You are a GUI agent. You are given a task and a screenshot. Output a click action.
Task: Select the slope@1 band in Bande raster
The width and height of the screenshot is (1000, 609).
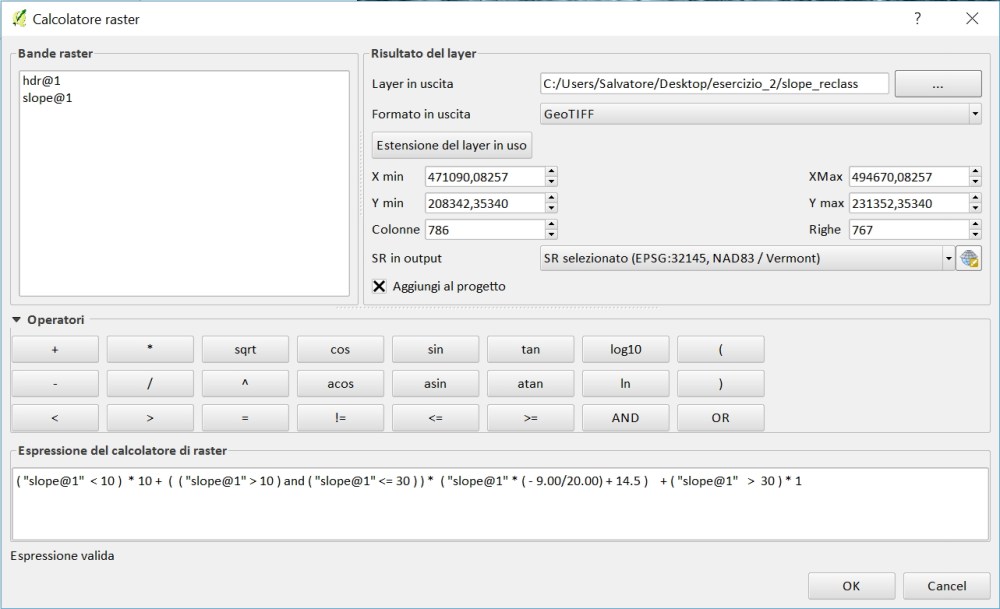(x=50, y=97)
